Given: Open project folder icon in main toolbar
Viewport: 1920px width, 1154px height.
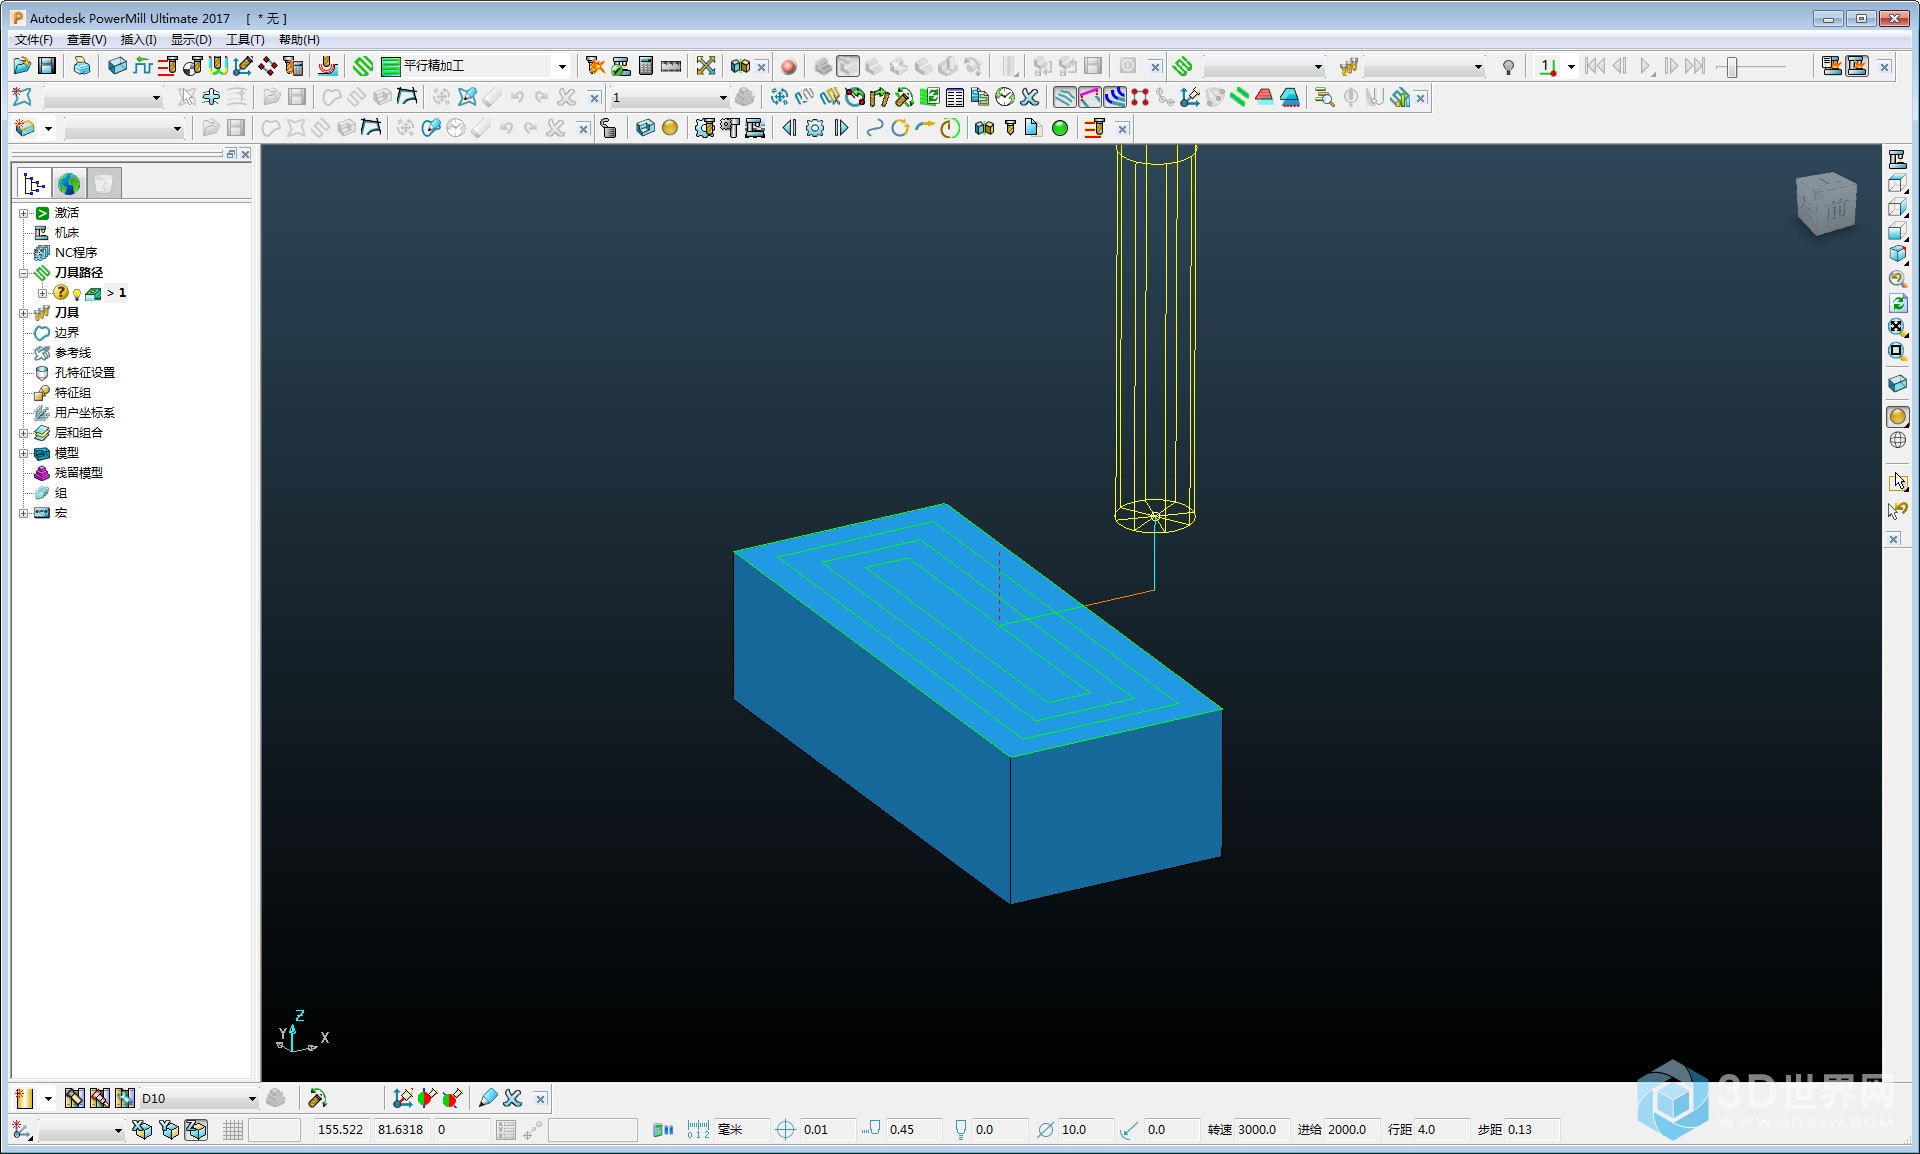Looking at the screenshot, I should (22, 66).
